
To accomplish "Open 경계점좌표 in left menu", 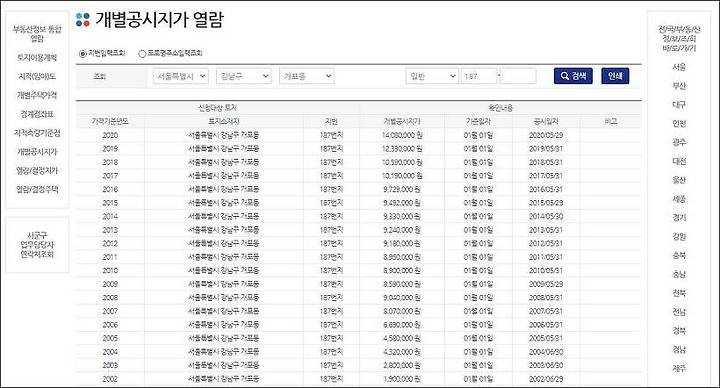I will coord(37,114).
